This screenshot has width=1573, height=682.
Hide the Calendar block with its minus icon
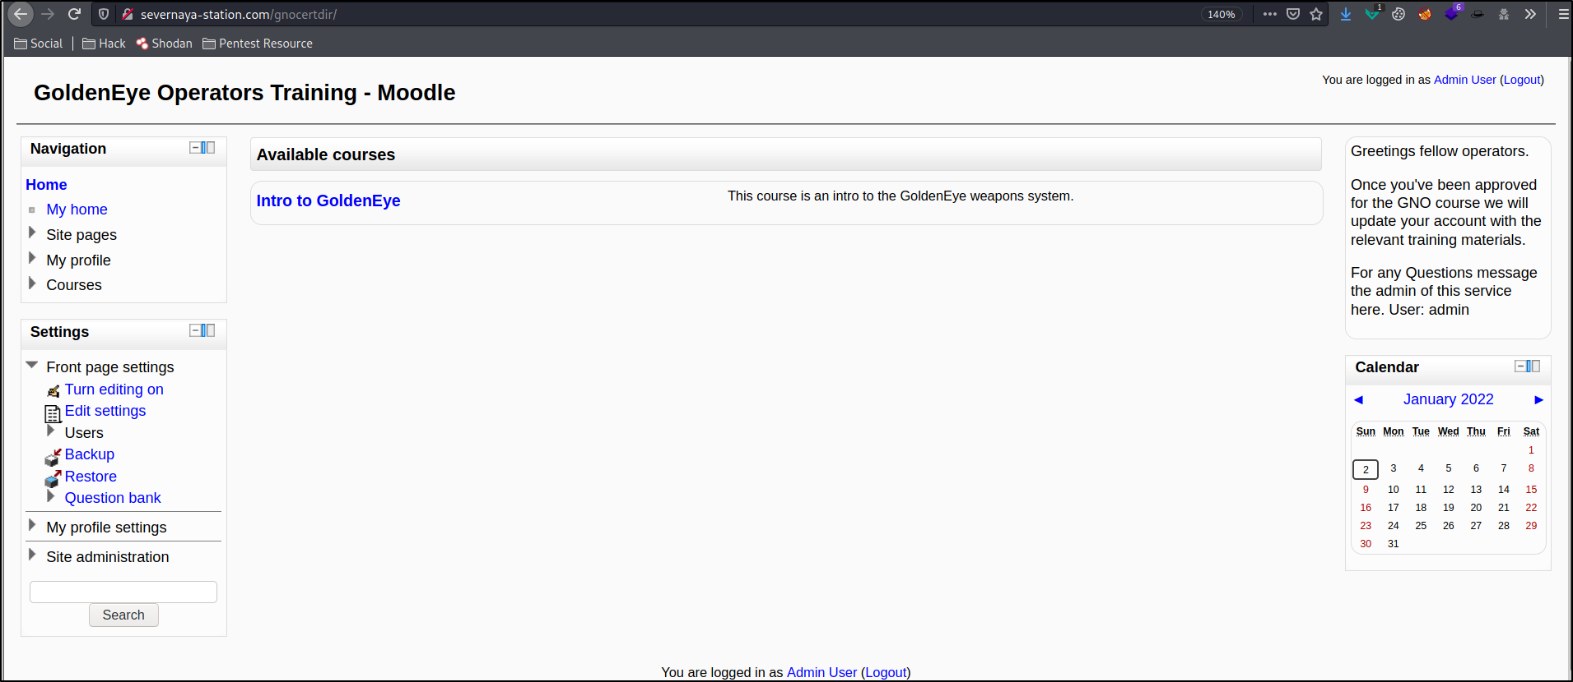[1520, 367]
